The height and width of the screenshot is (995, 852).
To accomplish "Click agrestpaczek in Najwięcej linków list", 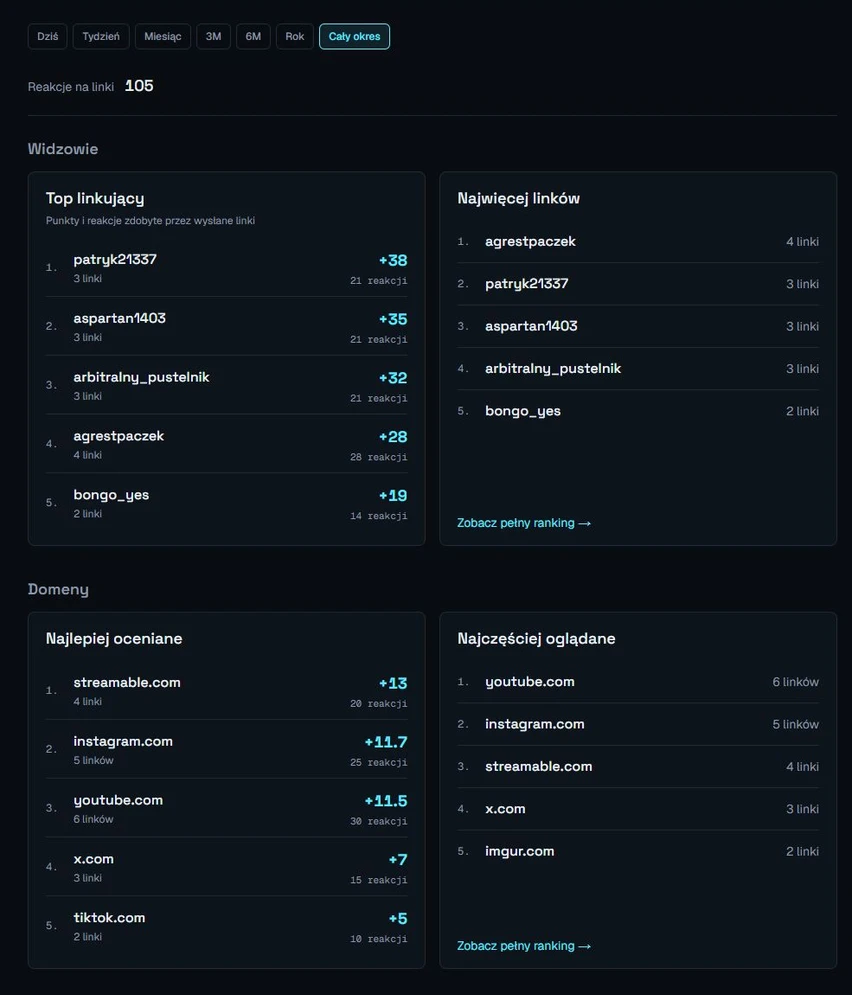I will click(x=530, y=241).
